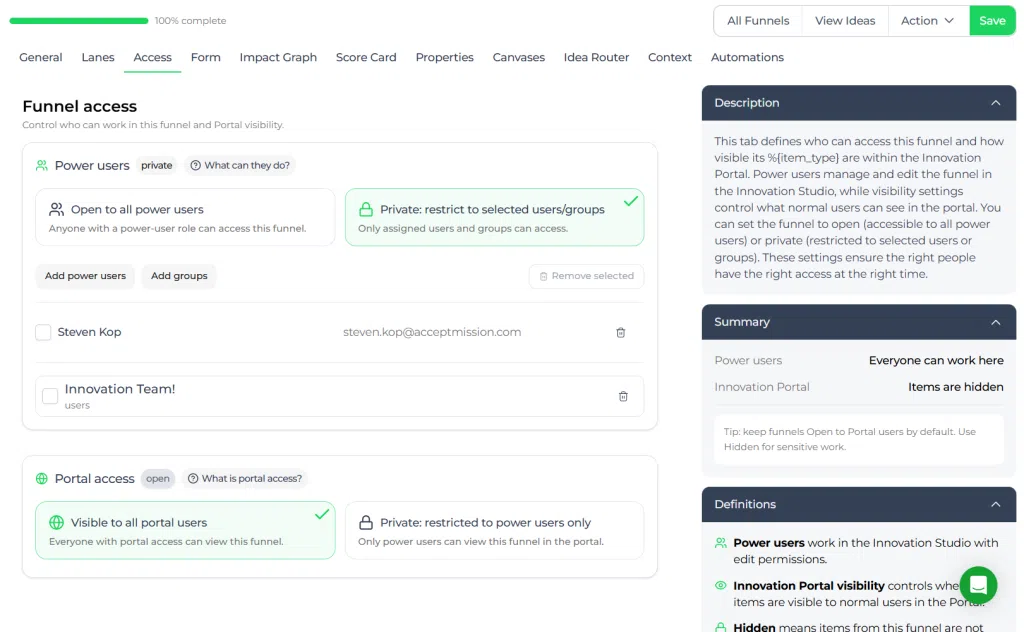The image size is (1024, 632).
Task: Collapse the Description panel
Action: (995, 103)
